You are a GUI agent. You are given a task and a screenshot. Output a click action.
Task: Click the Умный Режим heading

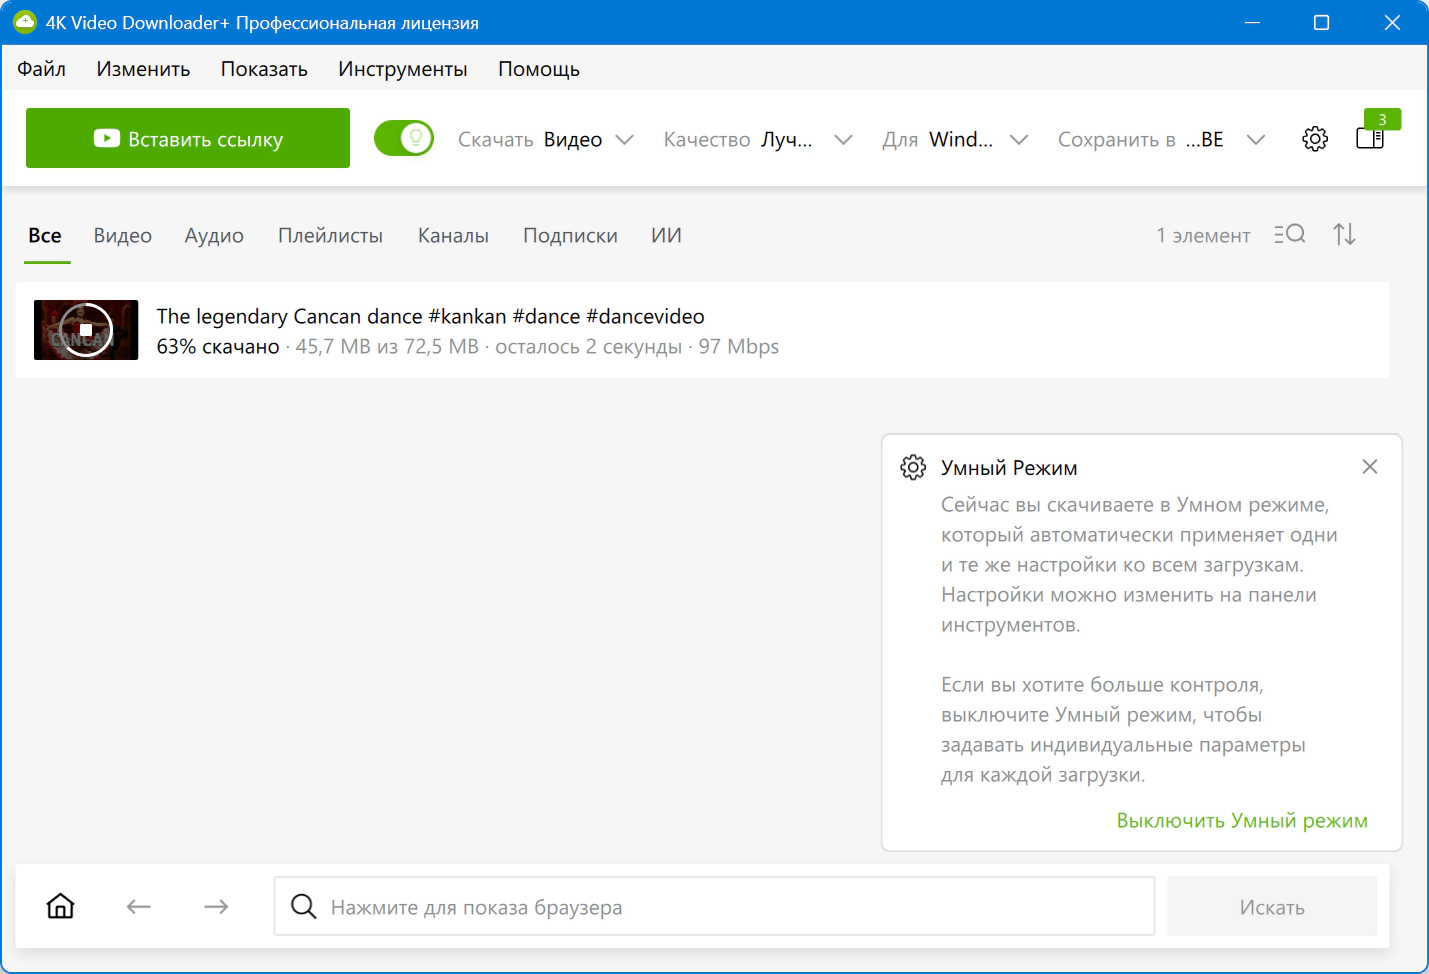tap(1009, 468)
